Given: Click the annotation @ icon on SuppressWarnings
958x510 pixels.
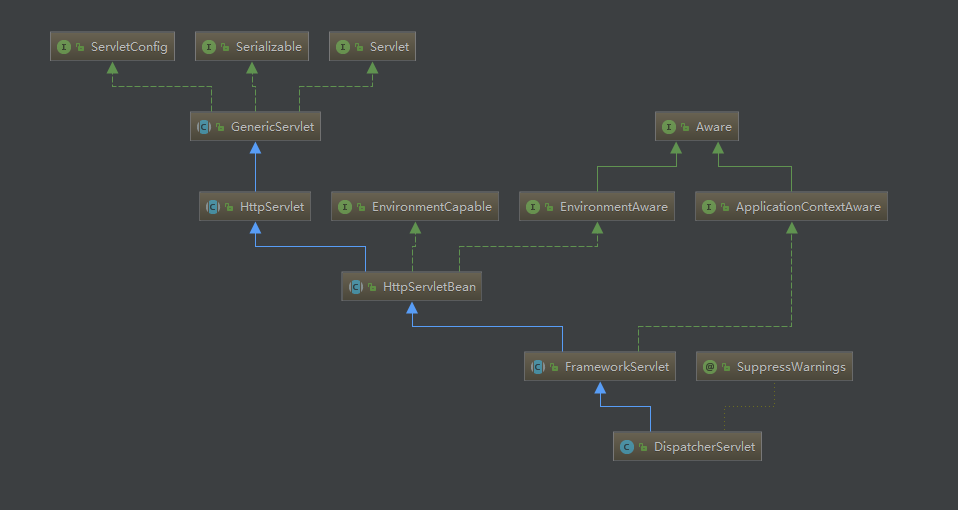Looking at the screenshot, I should click(x=710, y=367).
